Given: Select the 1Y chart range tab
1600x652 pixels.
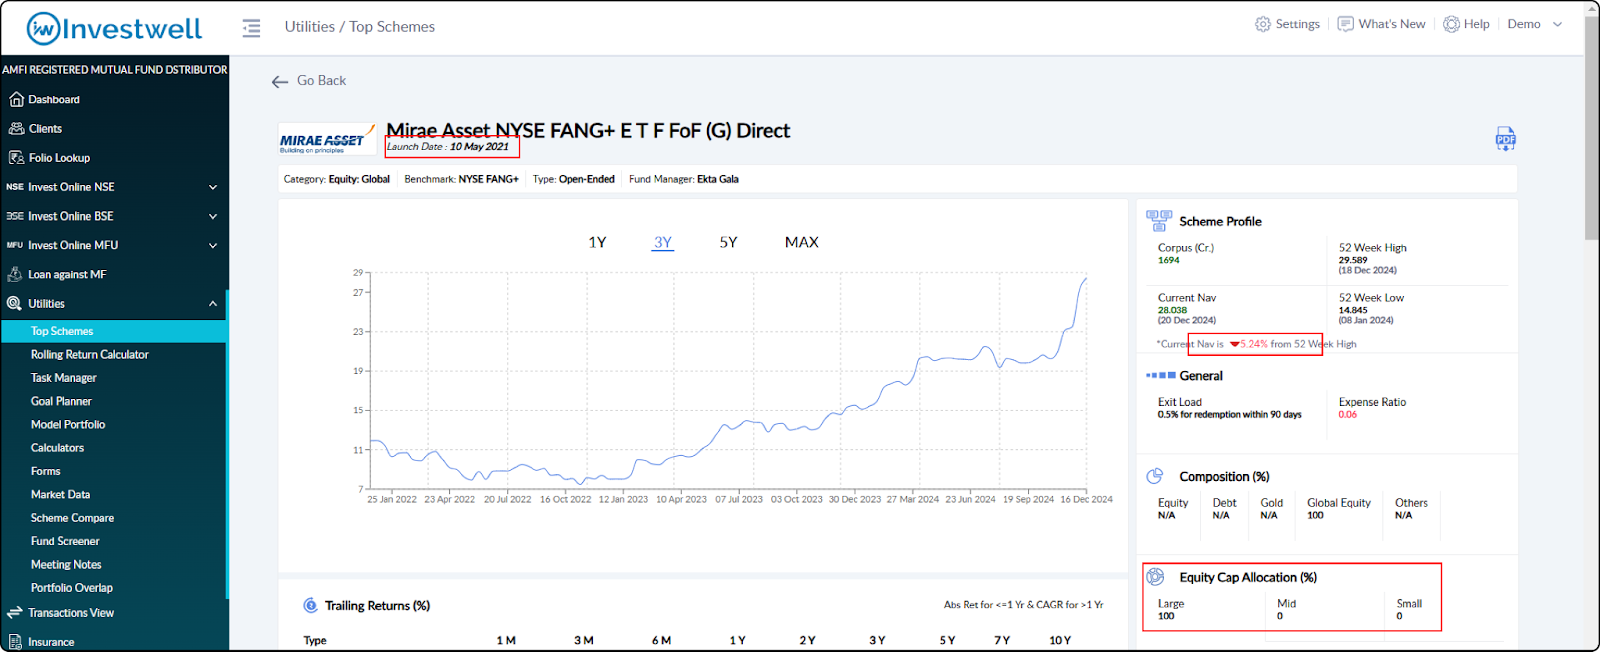Looking at the screenshot, I should 597,242.
